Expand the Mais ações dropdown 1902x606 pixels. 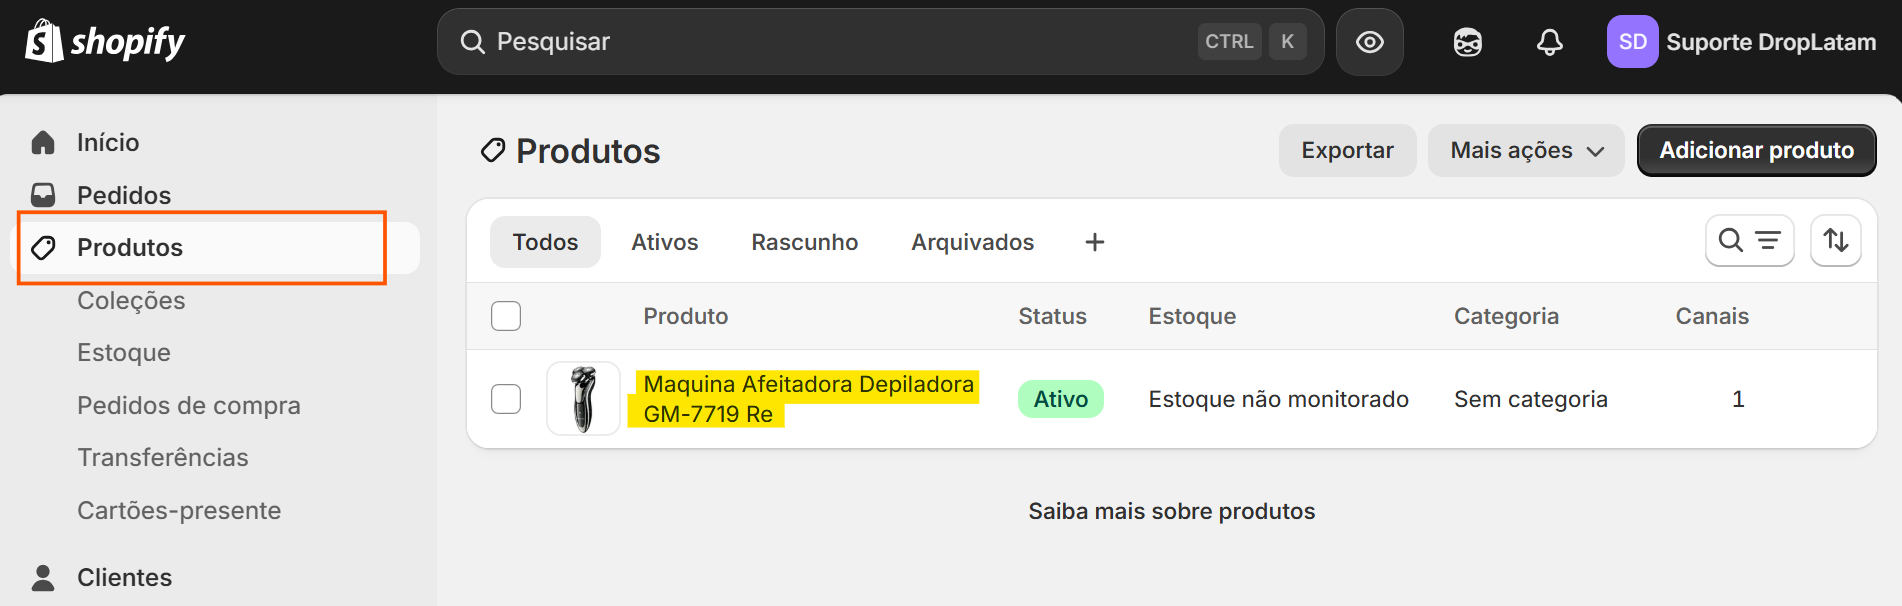1525,151
